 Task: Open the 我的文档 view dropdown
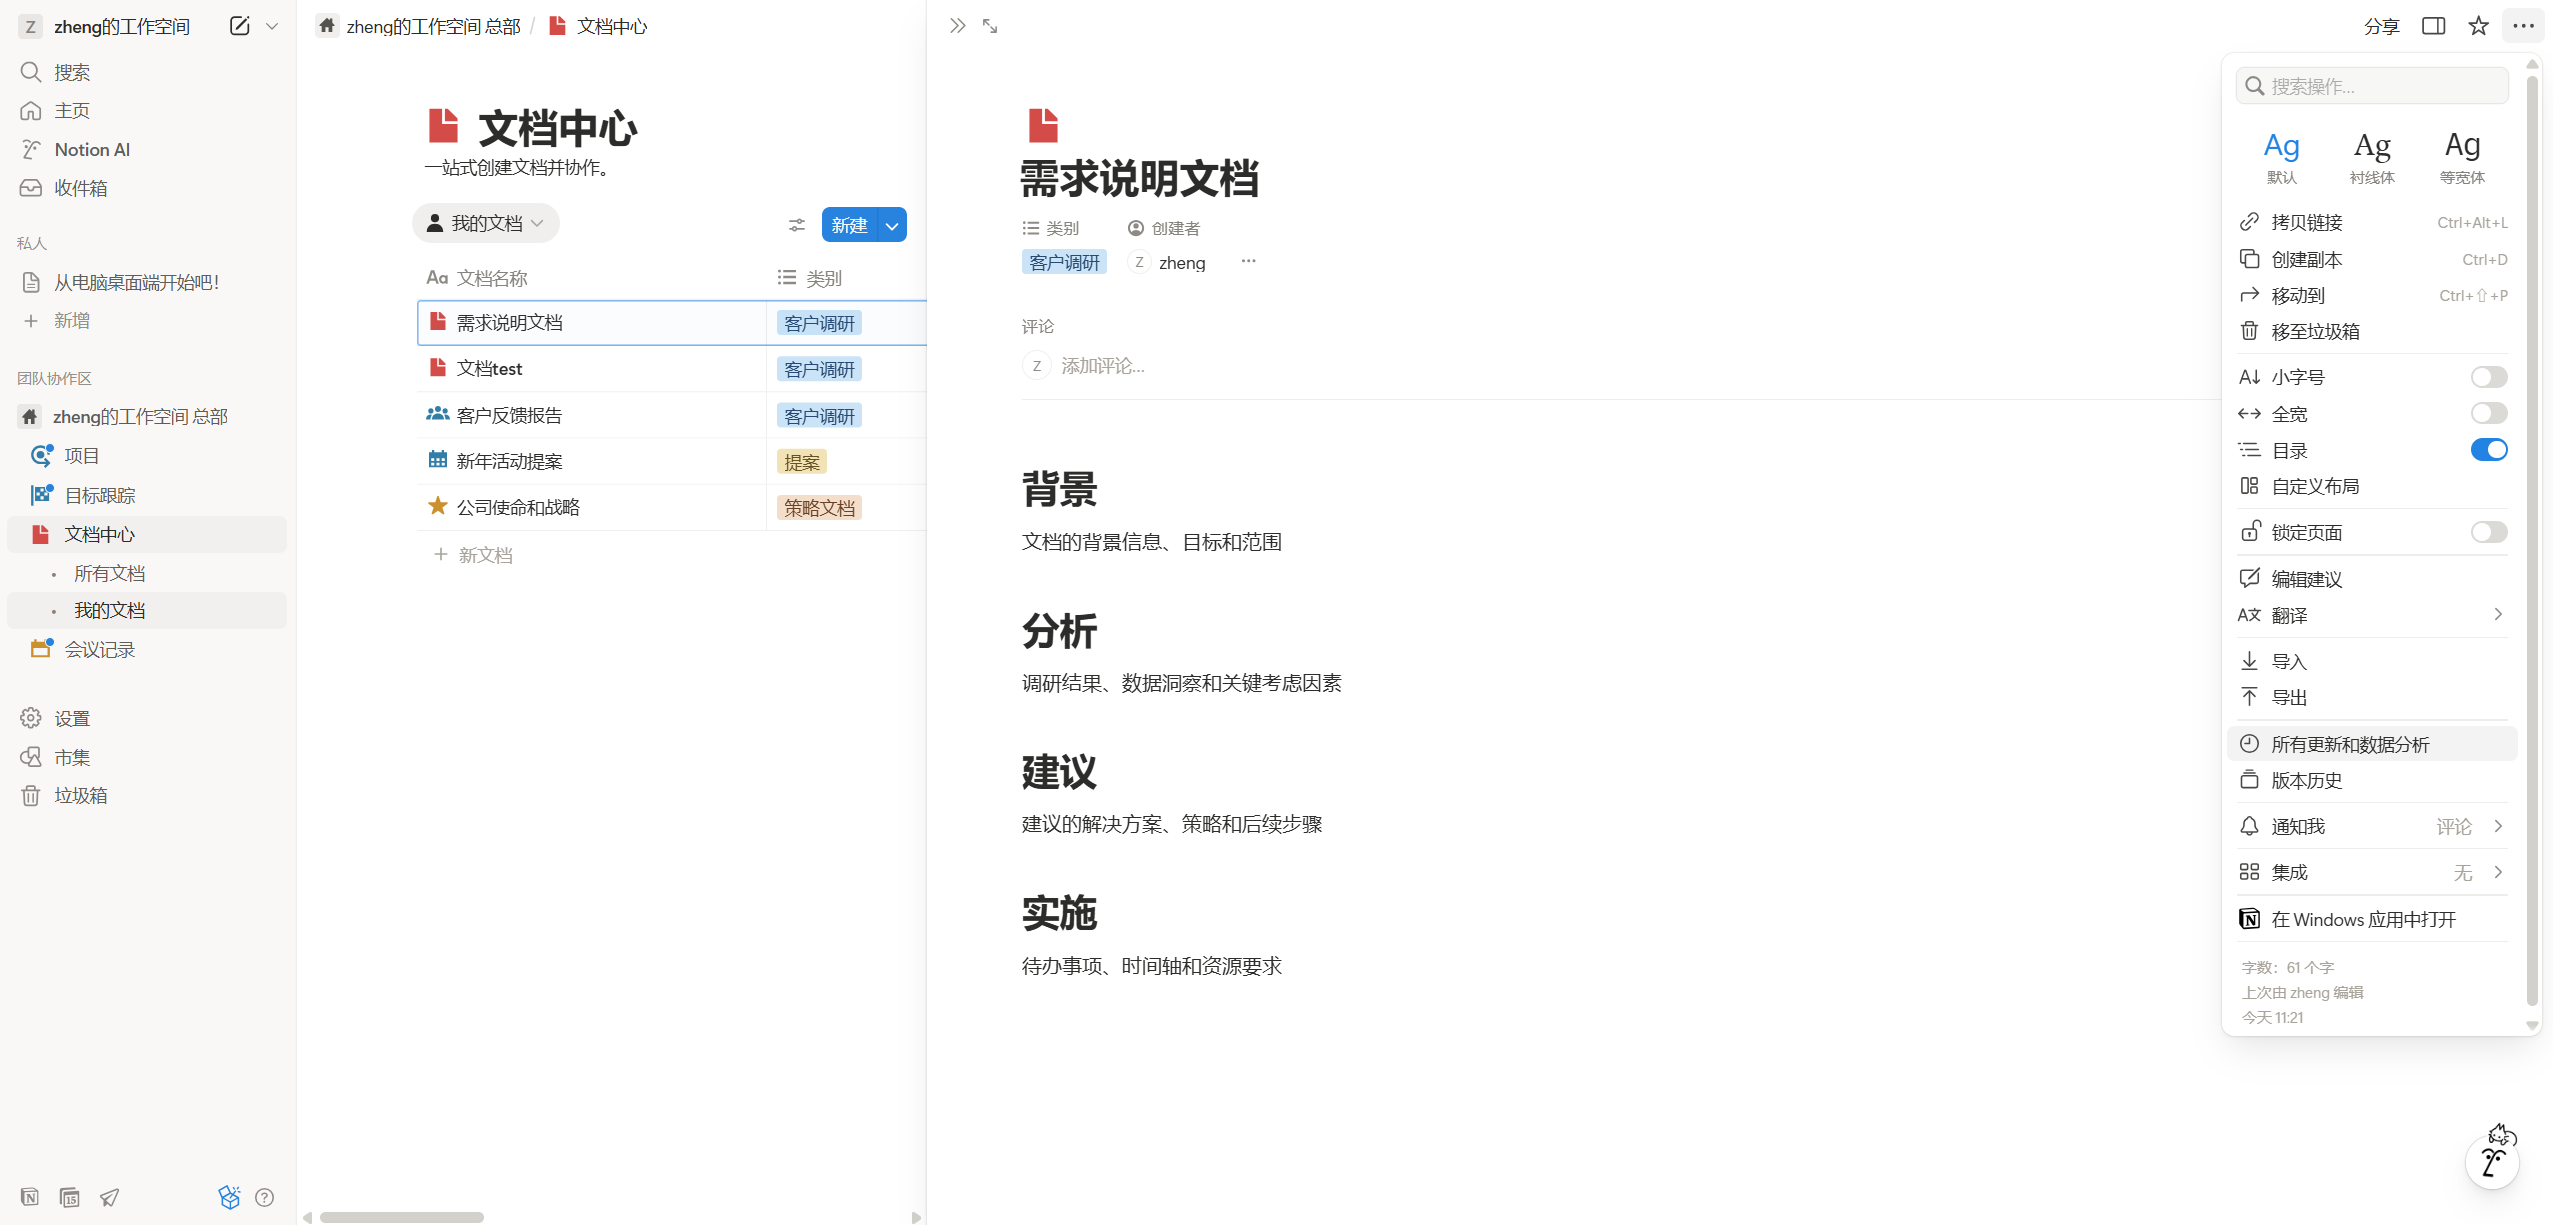click(486, 223)
